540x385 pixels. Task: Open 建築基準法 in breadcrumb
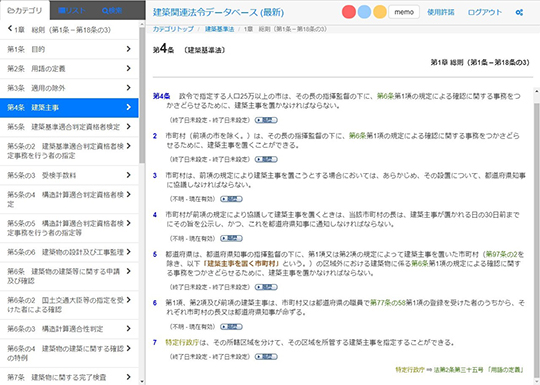(219, 29)
